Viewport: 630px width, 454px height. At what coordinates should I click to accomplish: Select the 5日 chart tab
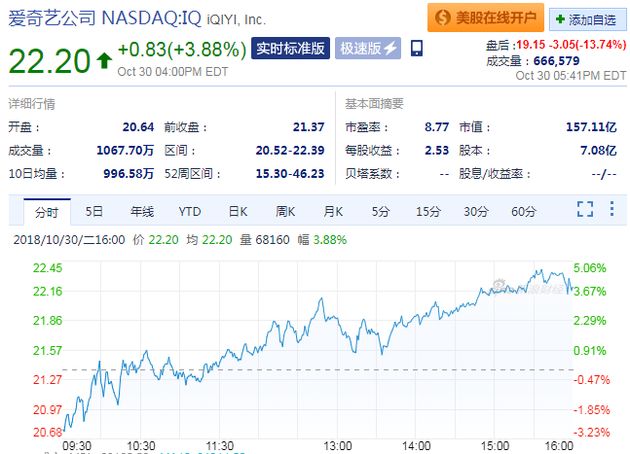click(x=94, y=211)
